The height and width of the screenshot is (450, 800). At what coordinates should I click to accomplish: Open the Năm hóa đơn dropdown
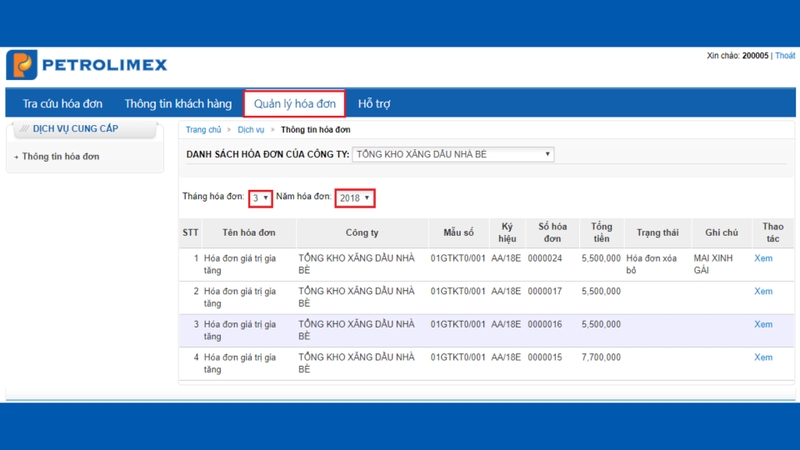pyautogui.click(x=354, y=198)
